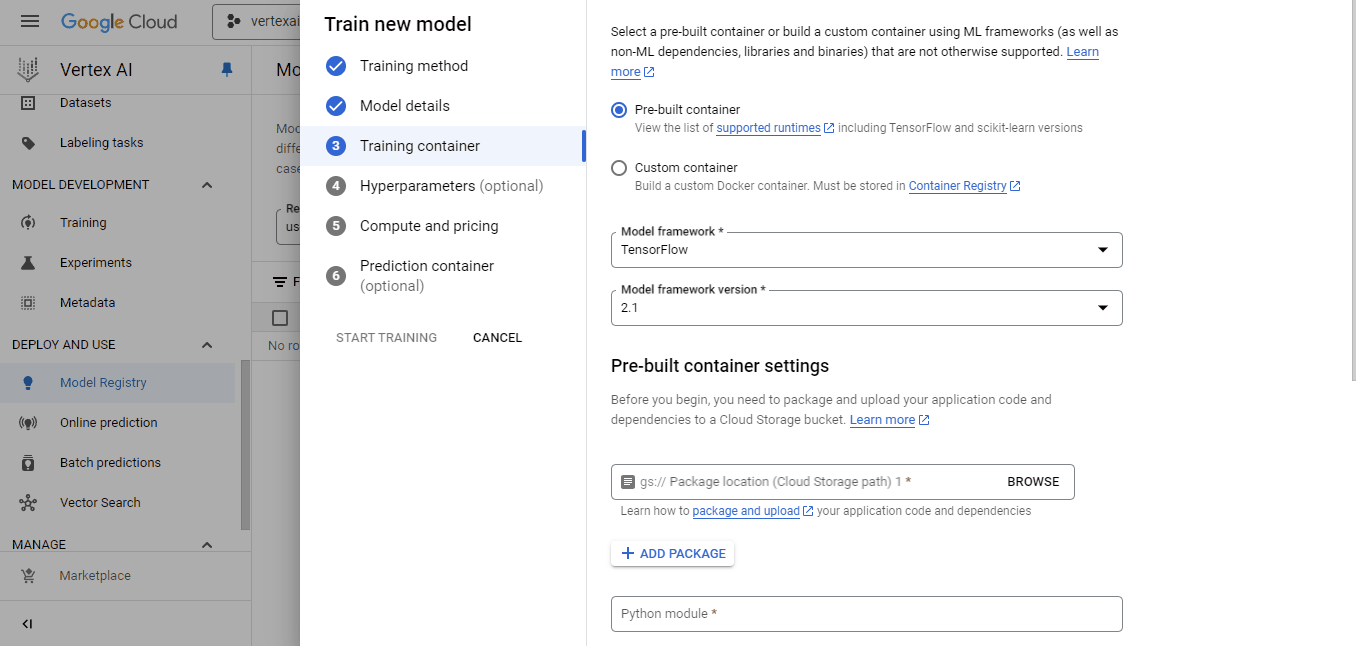1356x646 pixels.
Task: Click the Pre-built container settings heading
Action: (x=720, y=366)
